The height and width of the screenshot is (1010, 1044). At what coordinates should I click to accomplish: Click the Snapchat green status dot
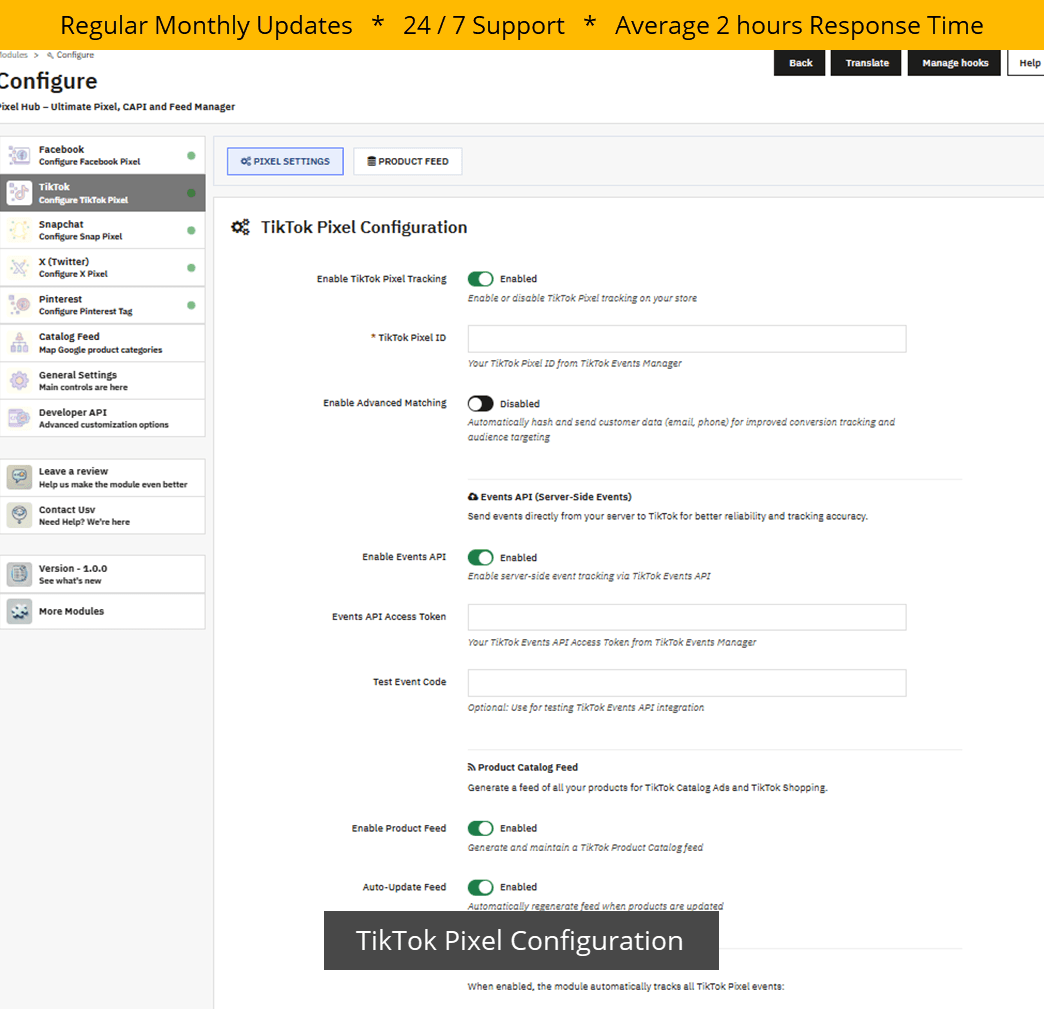tap(191, 230)
